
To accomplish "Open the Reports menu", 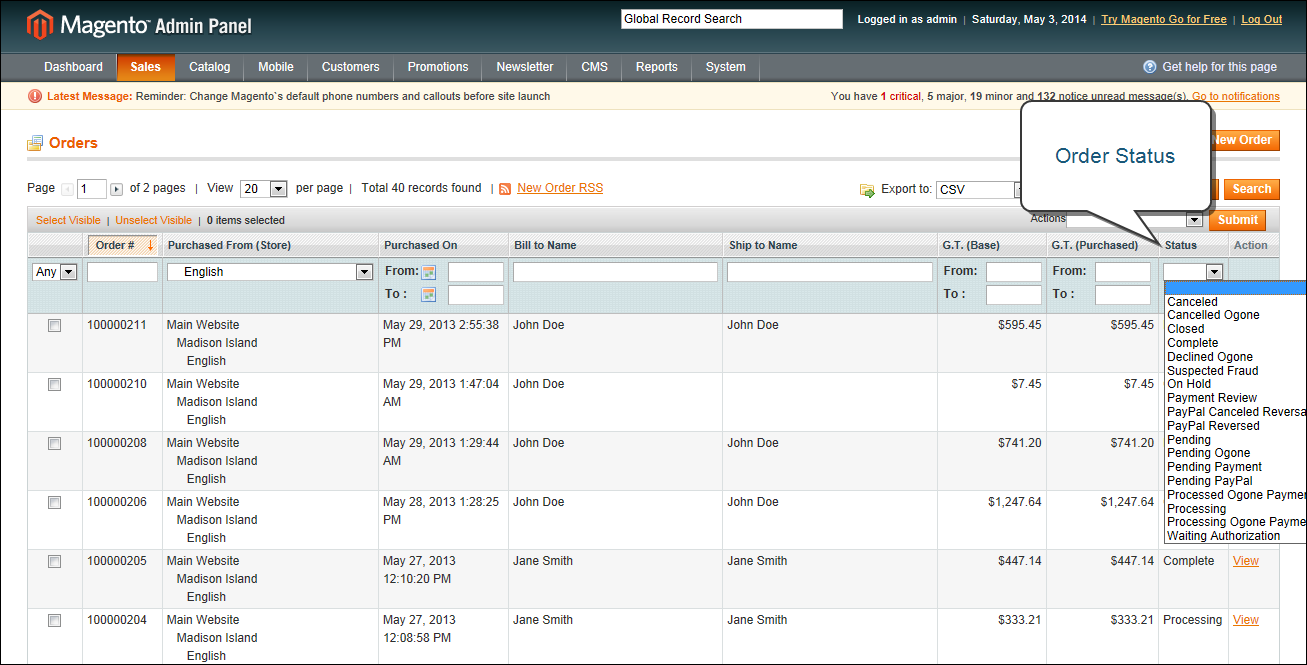I will coord(657,67).
